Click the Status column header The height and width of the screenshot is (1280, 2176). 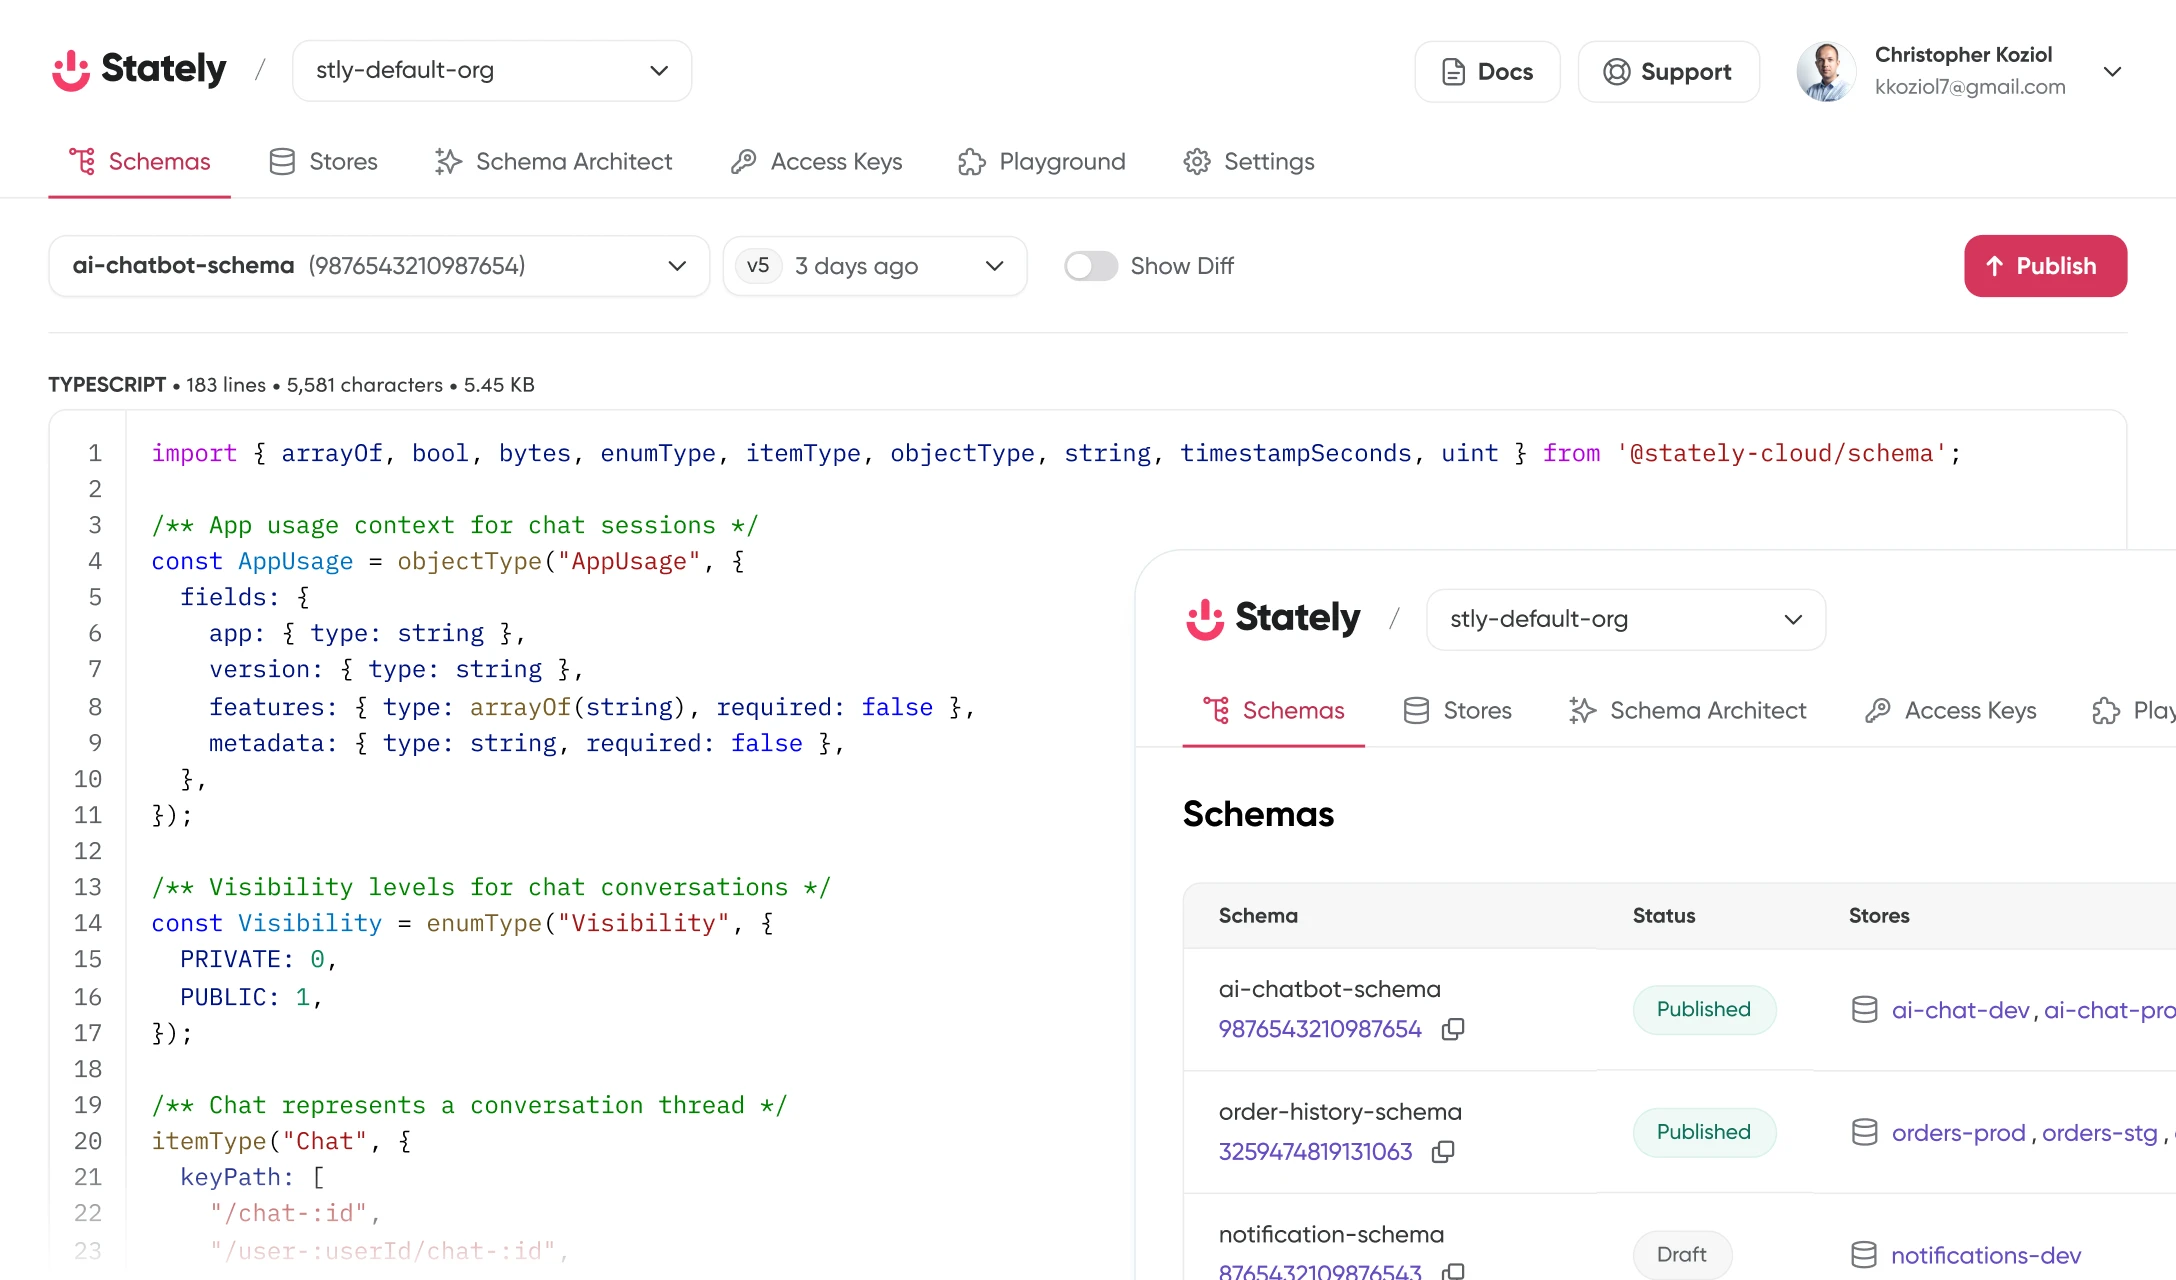tap(1664, 916)
